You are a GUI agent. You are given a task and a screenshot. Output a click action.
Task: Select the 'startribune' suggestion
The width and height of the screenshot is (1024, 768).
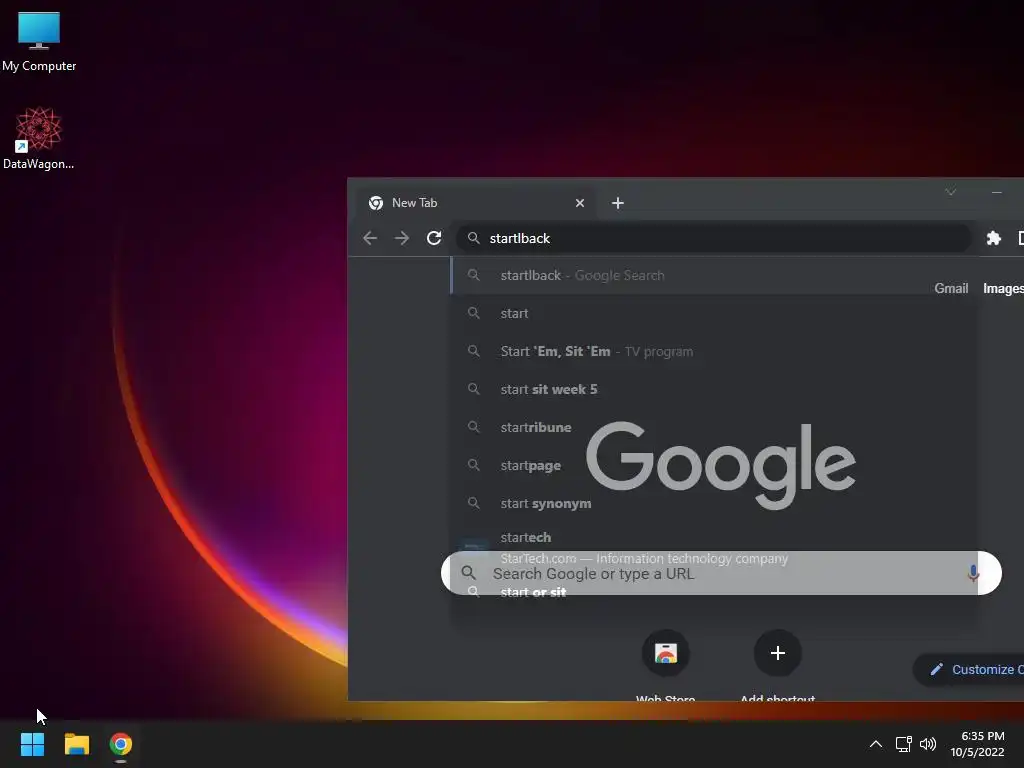tap(714, 427)
